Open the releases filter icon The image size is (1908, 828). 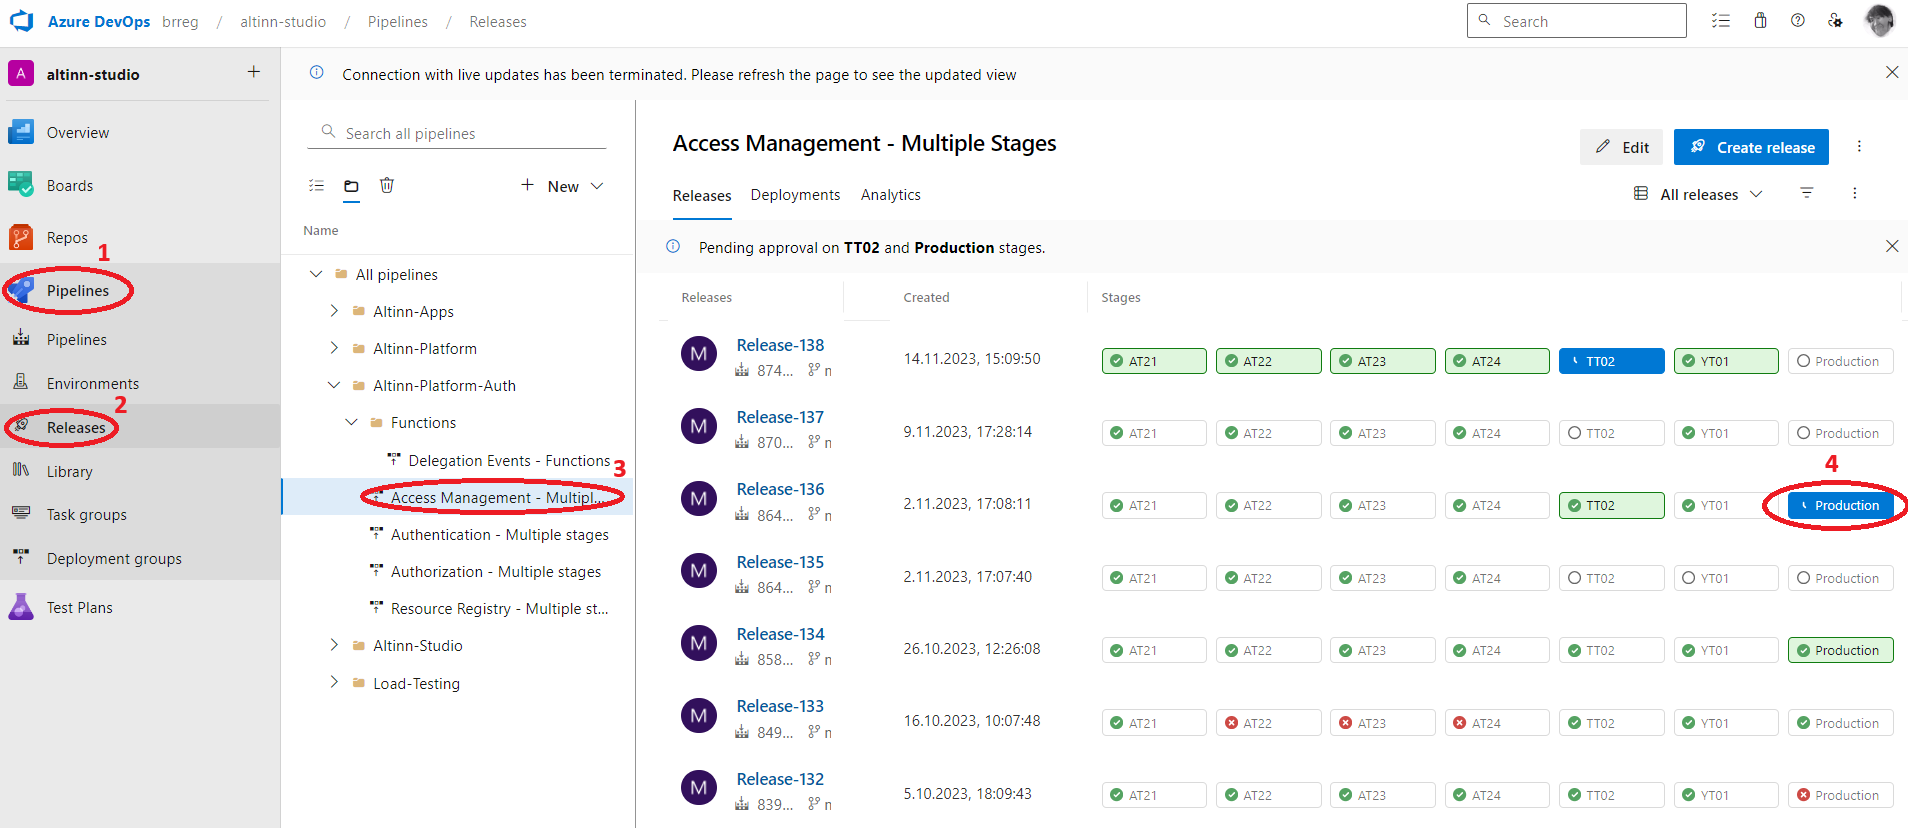(1807, 193)
